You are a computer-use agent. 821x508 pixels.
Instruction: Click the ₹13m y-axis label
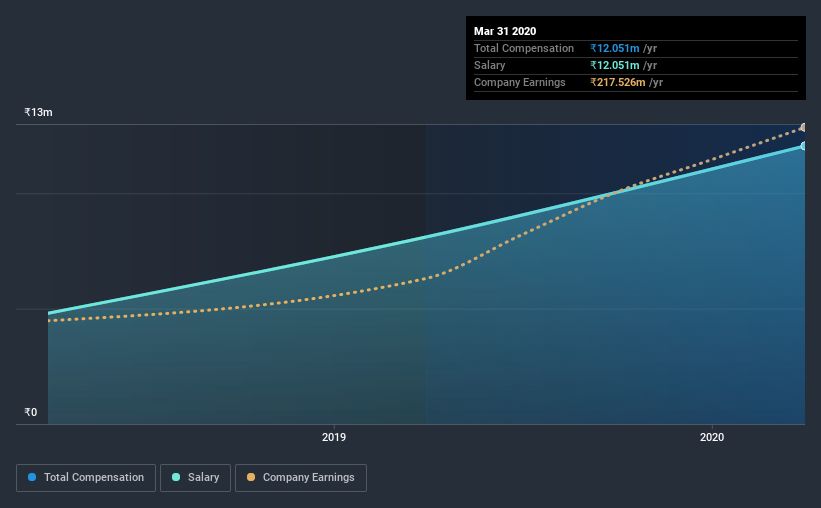[x=38, y=112]
